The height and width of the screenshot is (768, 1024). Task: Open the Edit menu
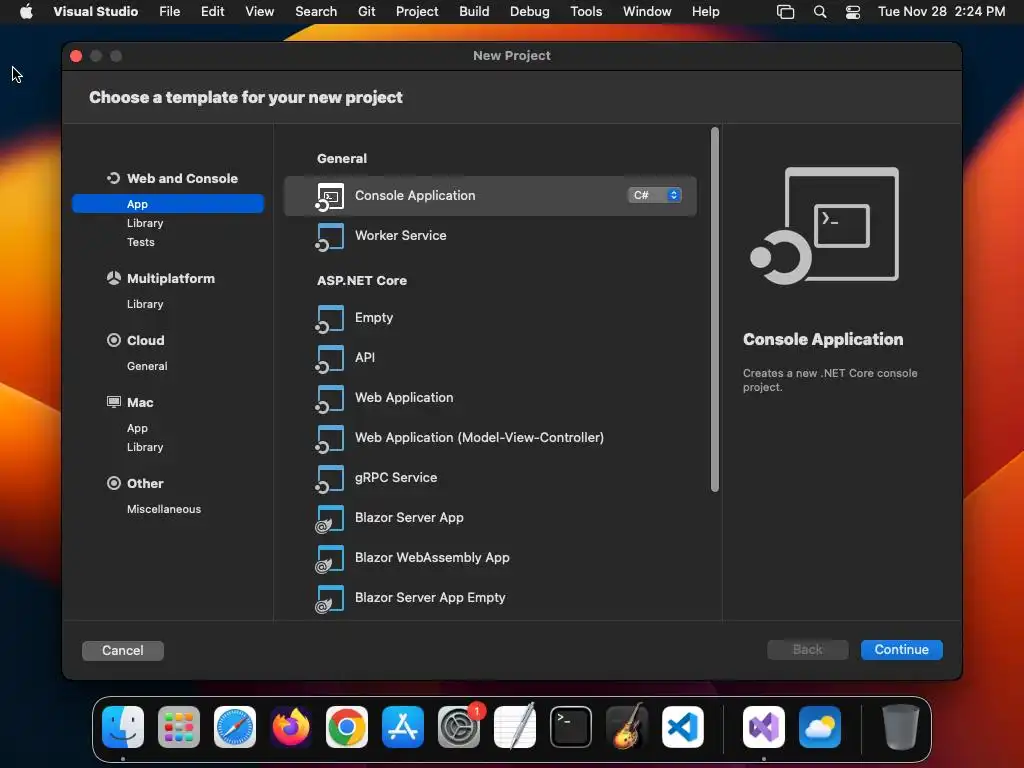(x=212, y=11)
